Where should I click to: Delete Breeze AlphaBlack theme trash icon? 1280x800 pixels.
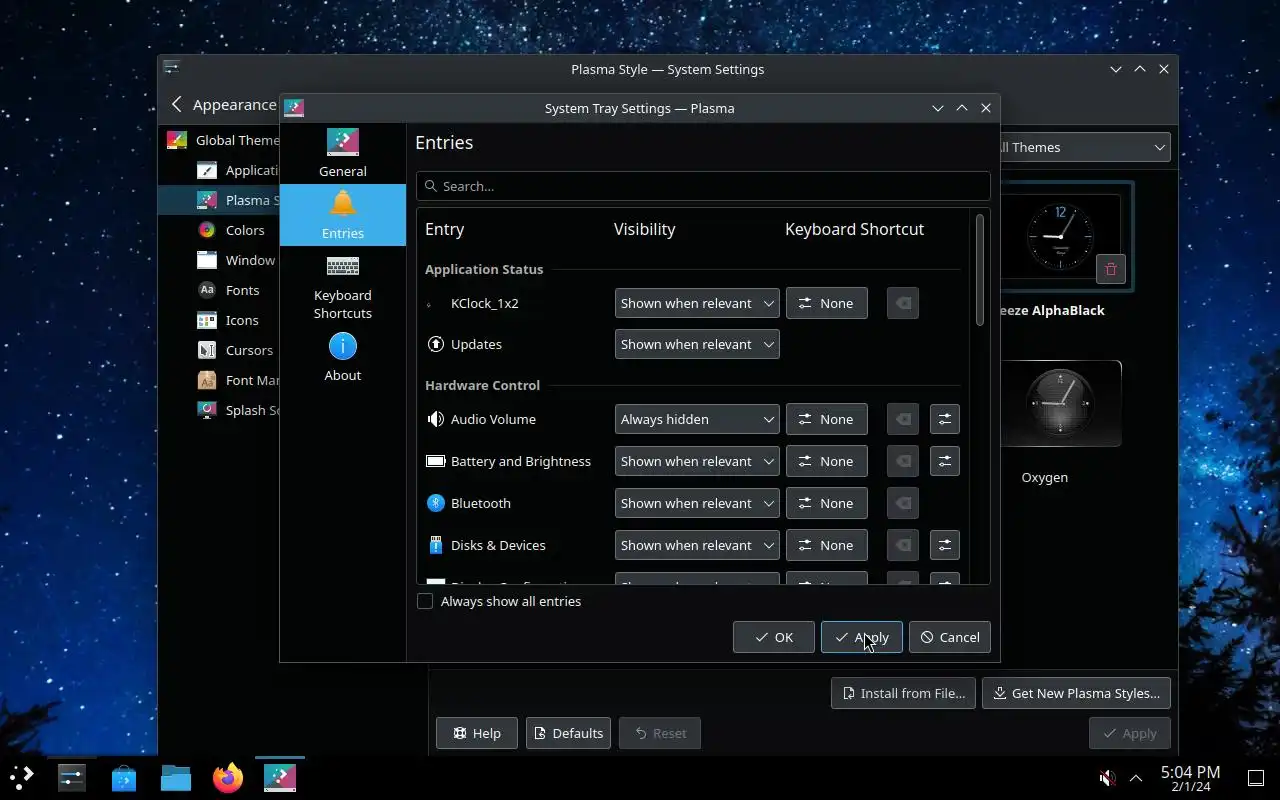pyautogui.click(x=1111, y=269)
